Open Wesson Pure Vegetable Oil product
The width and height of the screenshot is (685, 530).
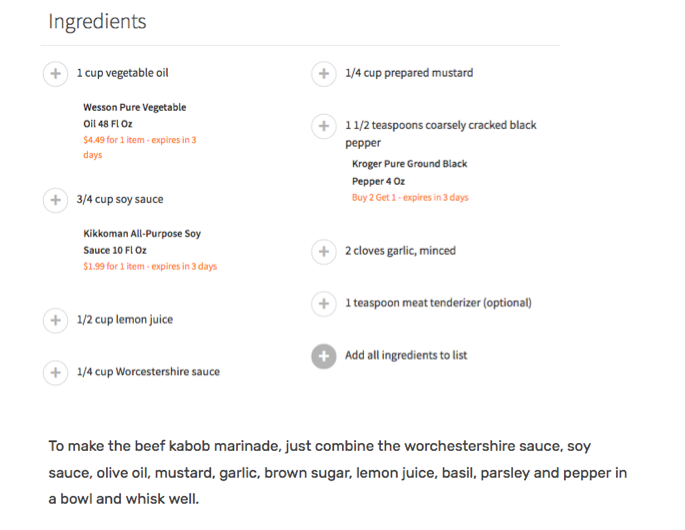coord(134,115)
